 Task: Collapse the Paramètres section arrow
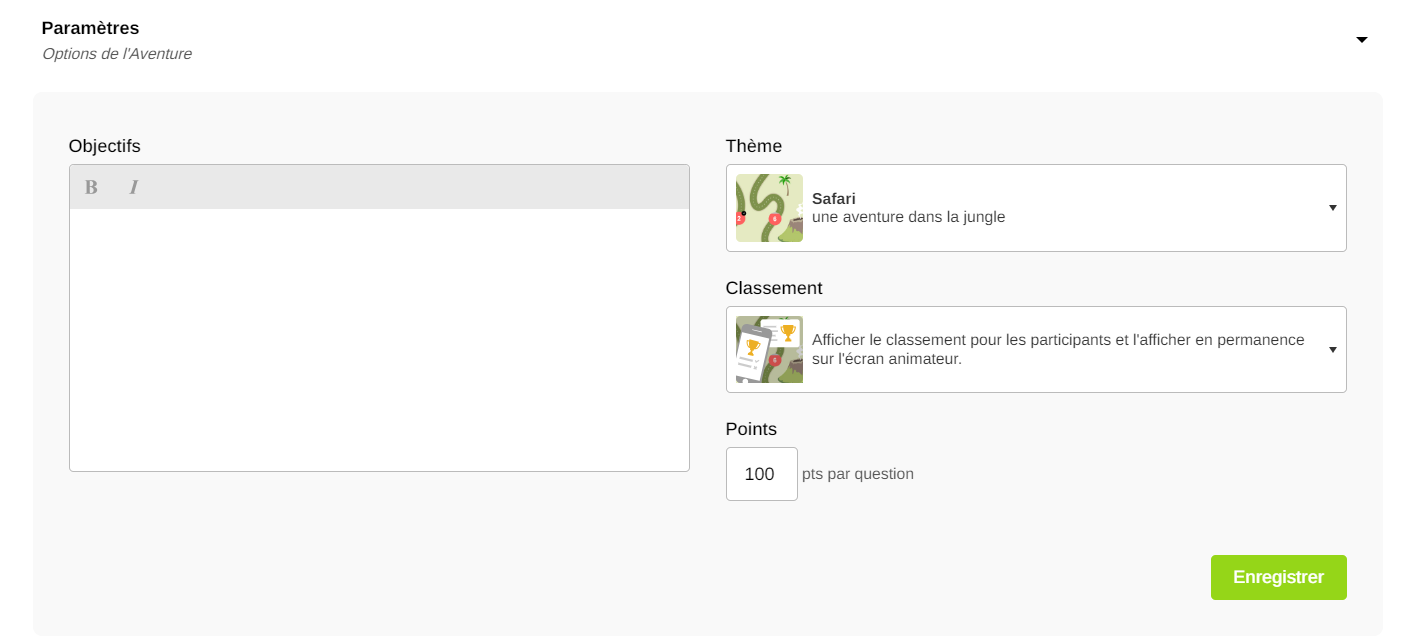tap(1361, 40)
